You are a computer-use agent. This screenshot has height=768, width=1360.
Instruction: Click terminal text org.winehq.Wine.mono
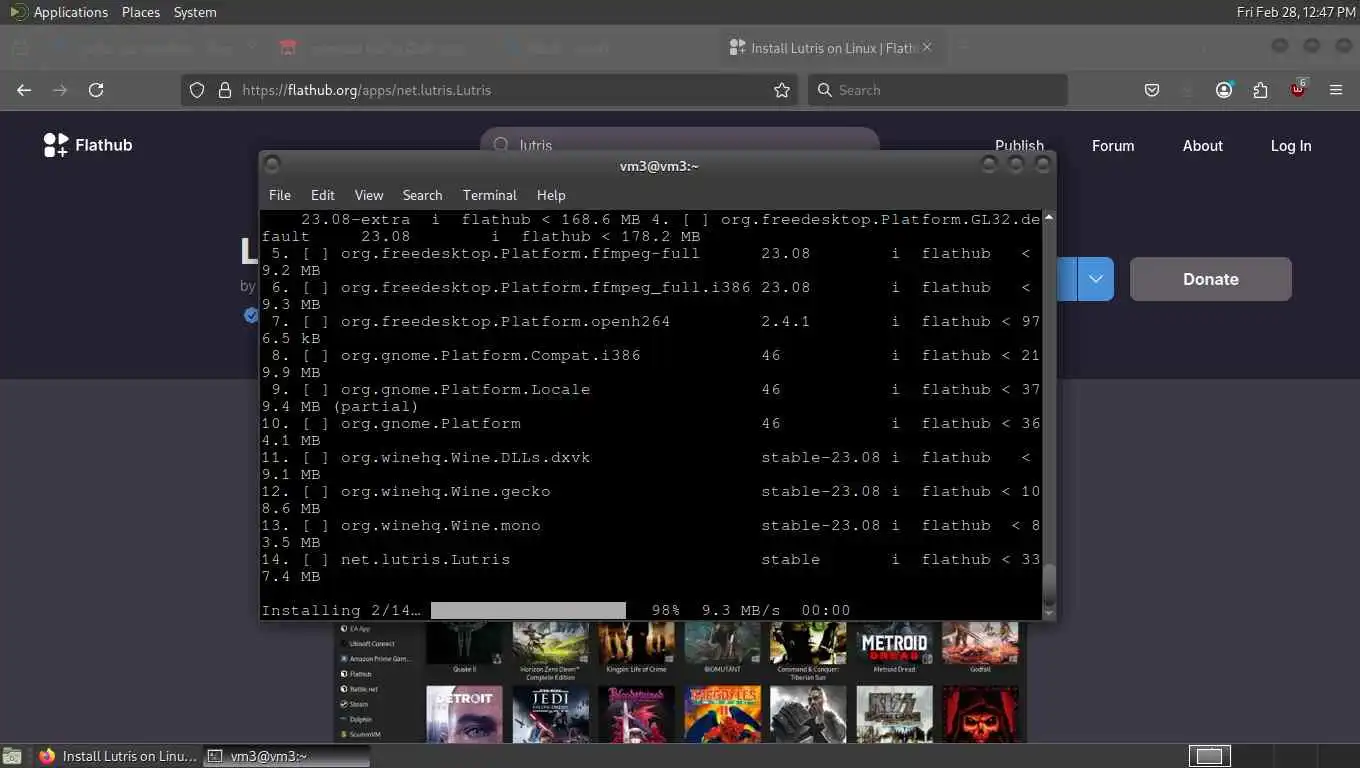pyautogui.click(x=440, y=526)
